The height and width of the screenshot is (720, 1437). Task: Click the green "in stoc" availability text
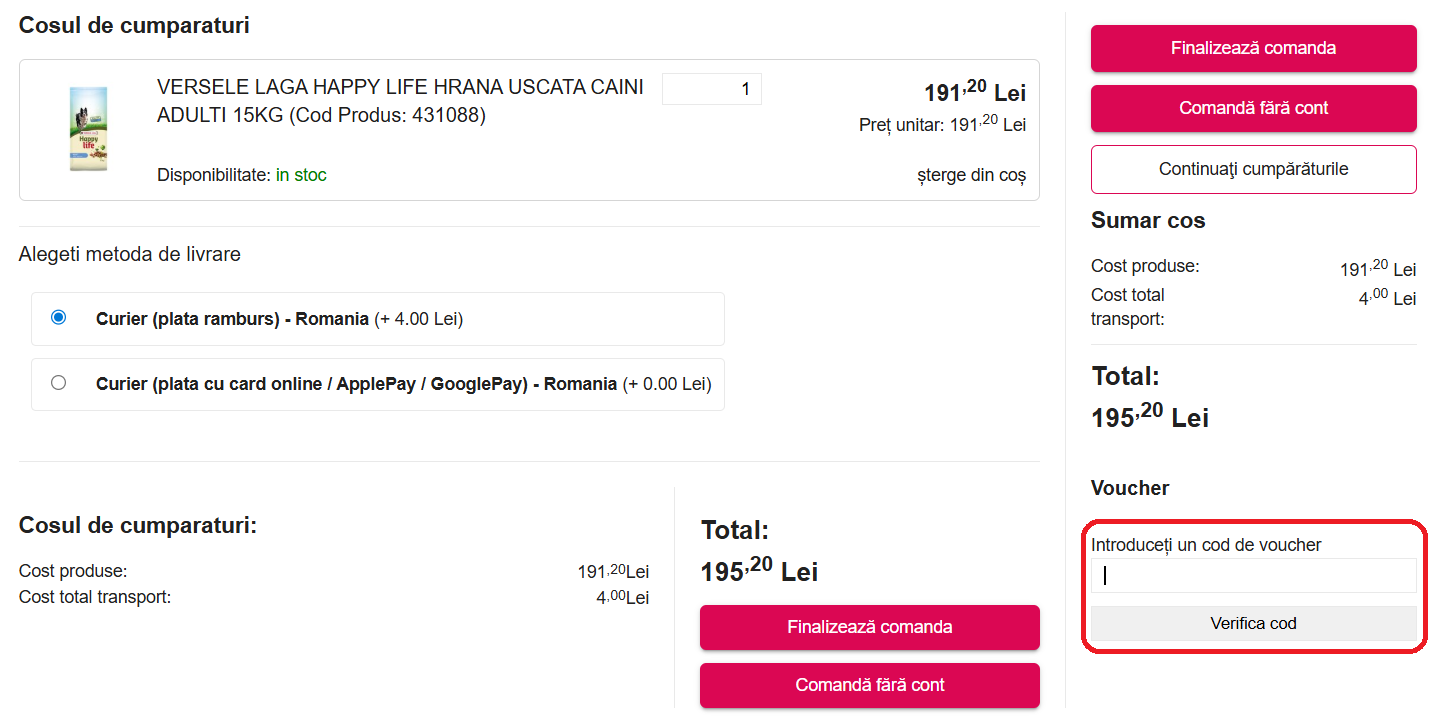301,175
